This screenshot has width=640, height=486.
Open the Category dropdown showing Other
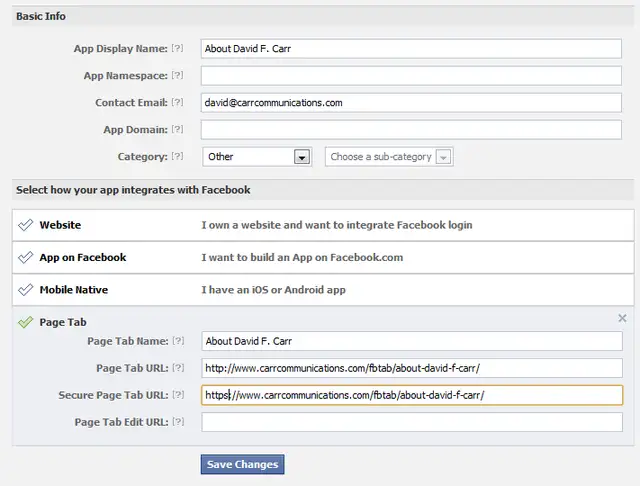coord(257,157)
